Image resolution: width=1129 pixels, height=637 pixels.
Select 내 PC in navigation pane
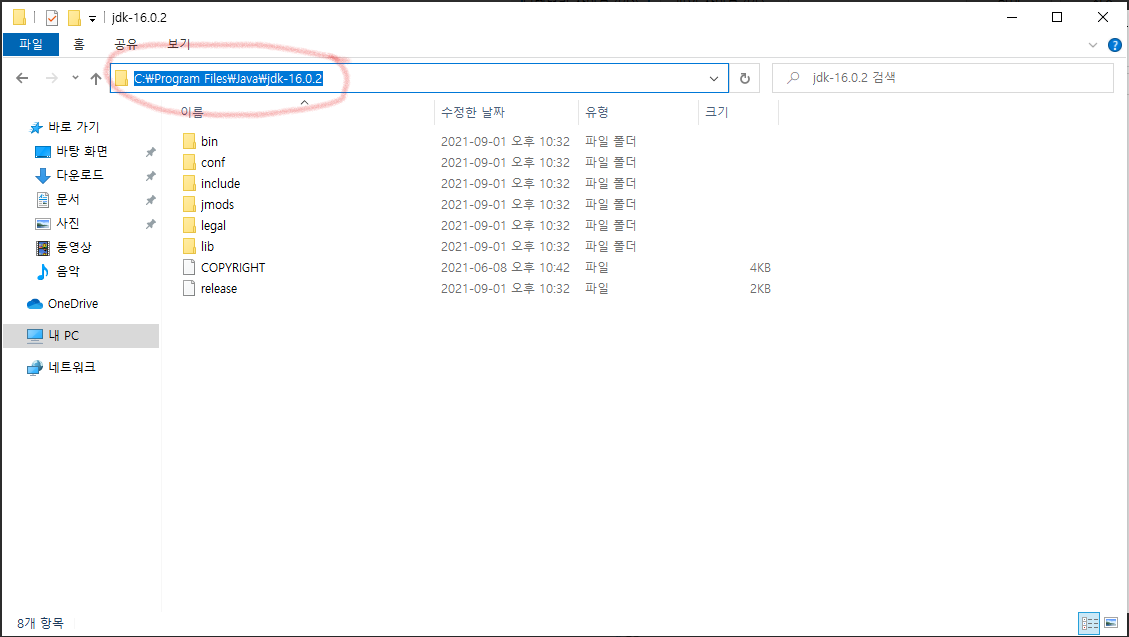[x=81, y=335]
